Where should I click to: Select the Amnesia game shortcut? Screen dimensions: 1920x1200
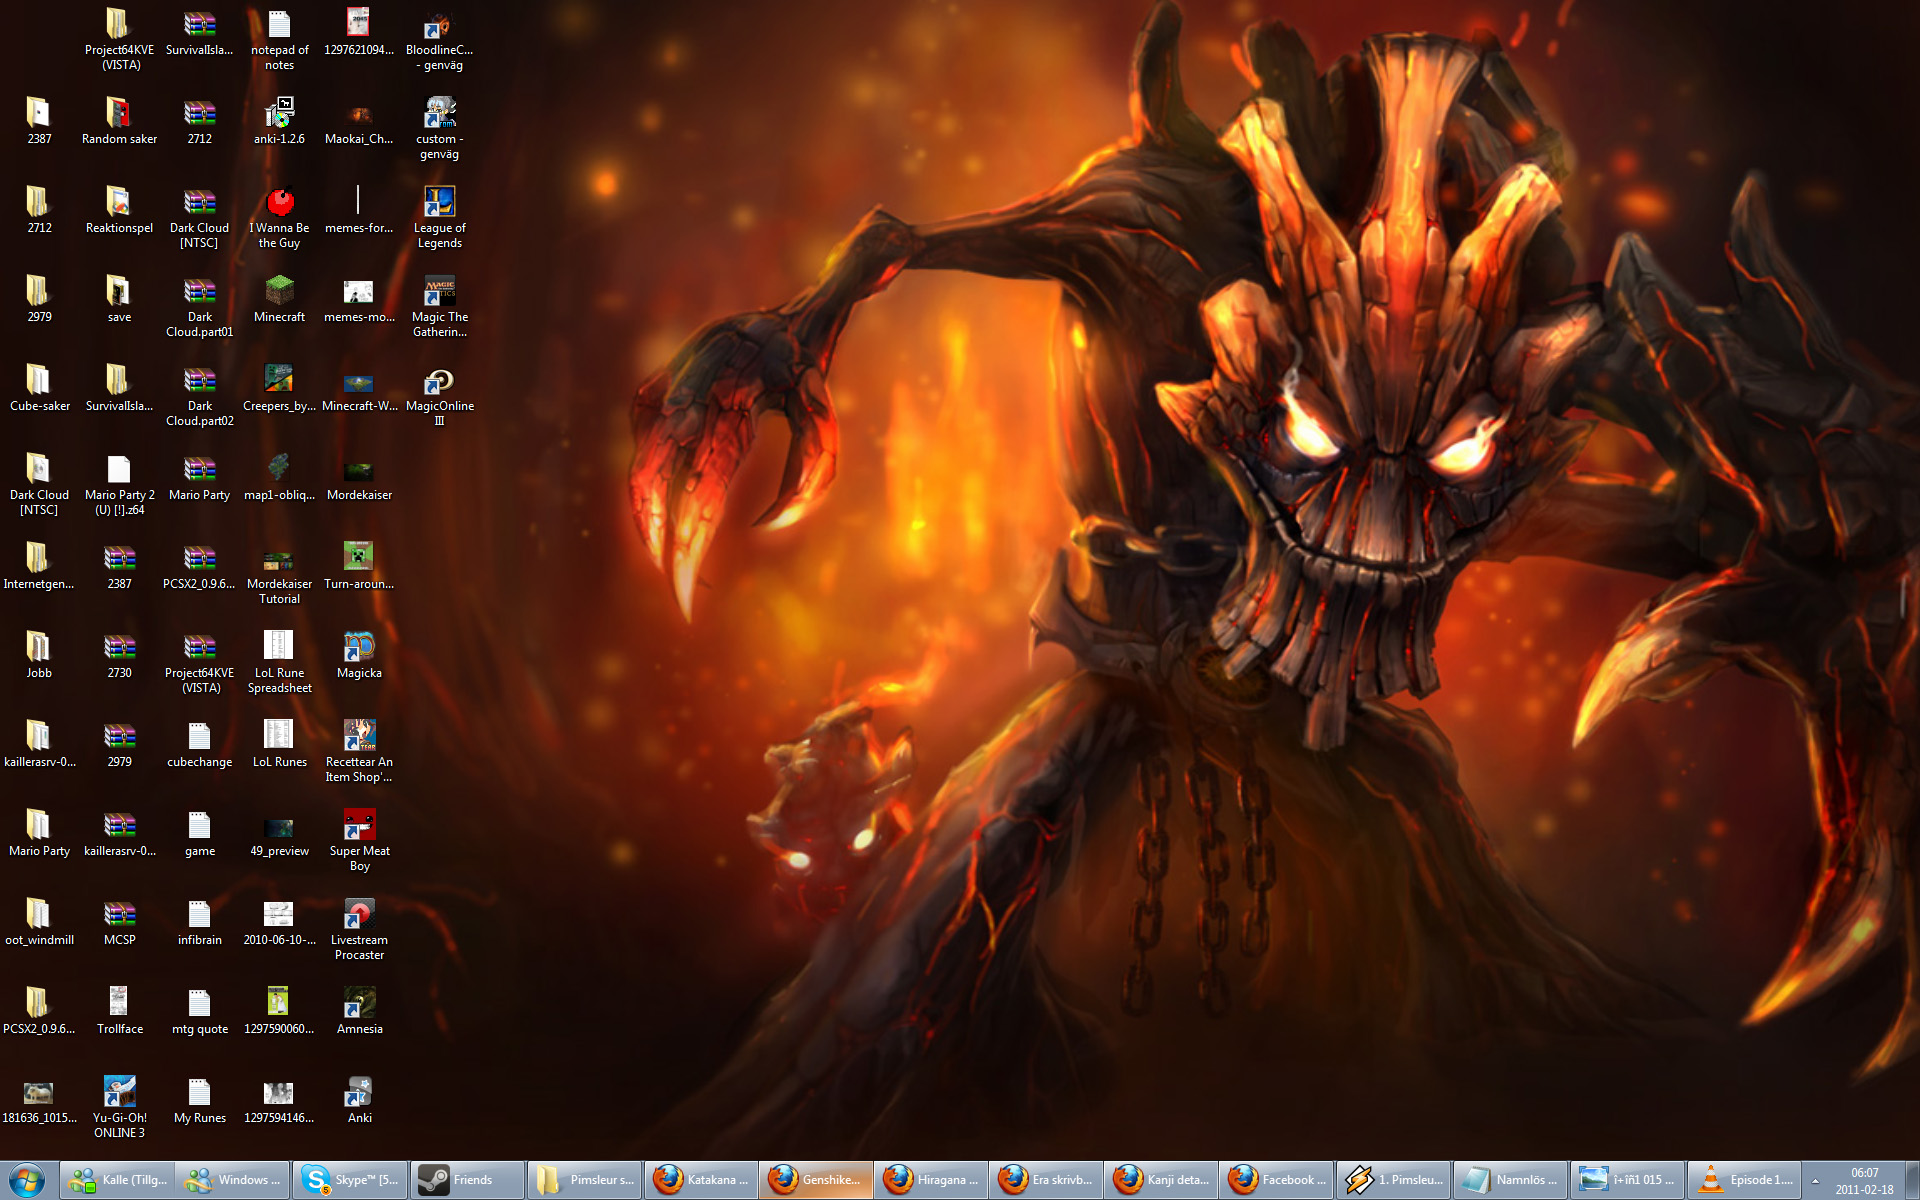click(x=359, y=1010)
